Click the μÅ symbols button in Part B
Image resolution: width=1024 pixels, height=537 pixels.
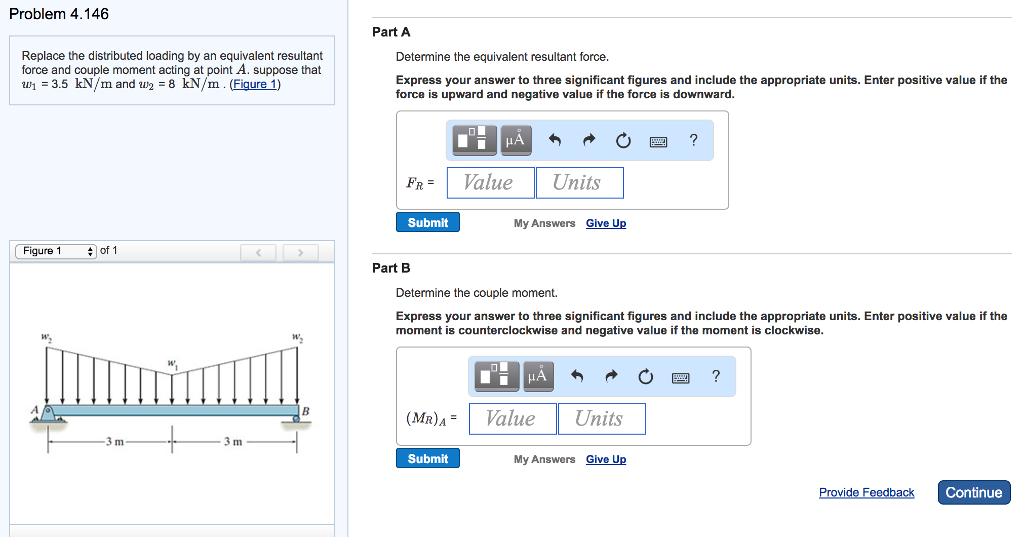click(537, 377)
